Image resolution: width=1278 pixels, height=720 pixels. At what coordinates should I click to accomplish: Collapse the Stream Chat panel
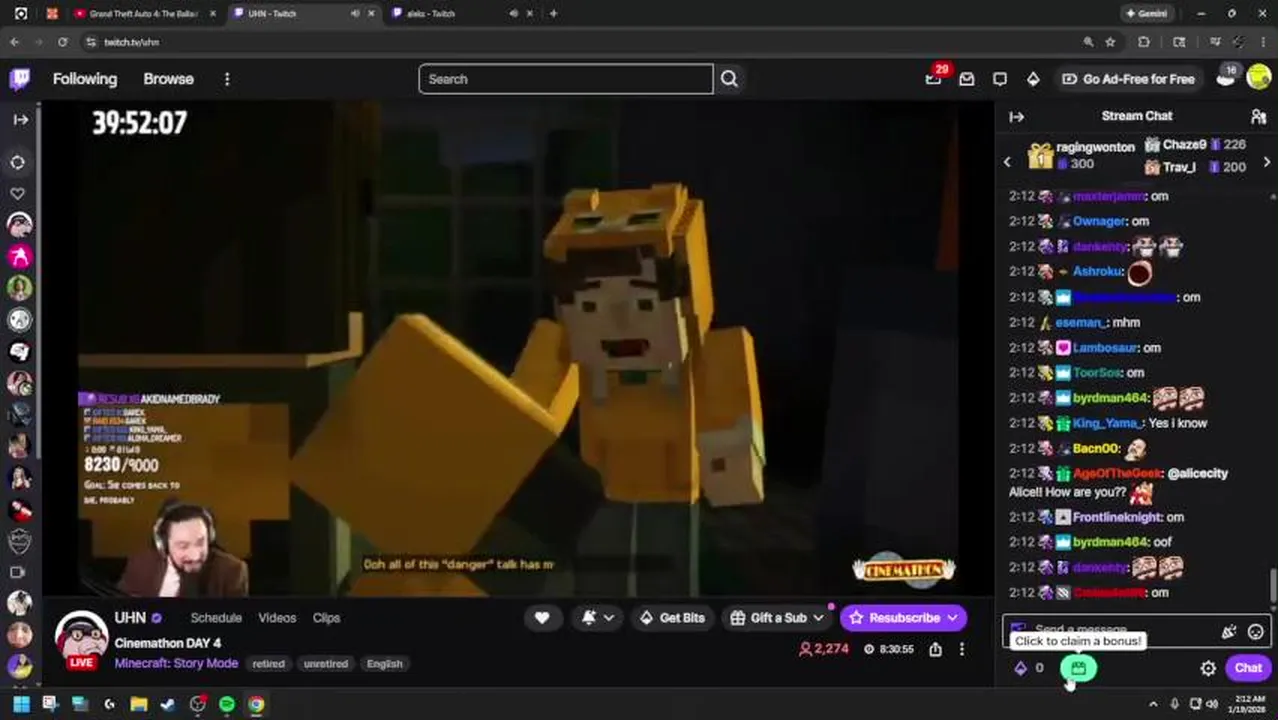[x=1016, y=116]
